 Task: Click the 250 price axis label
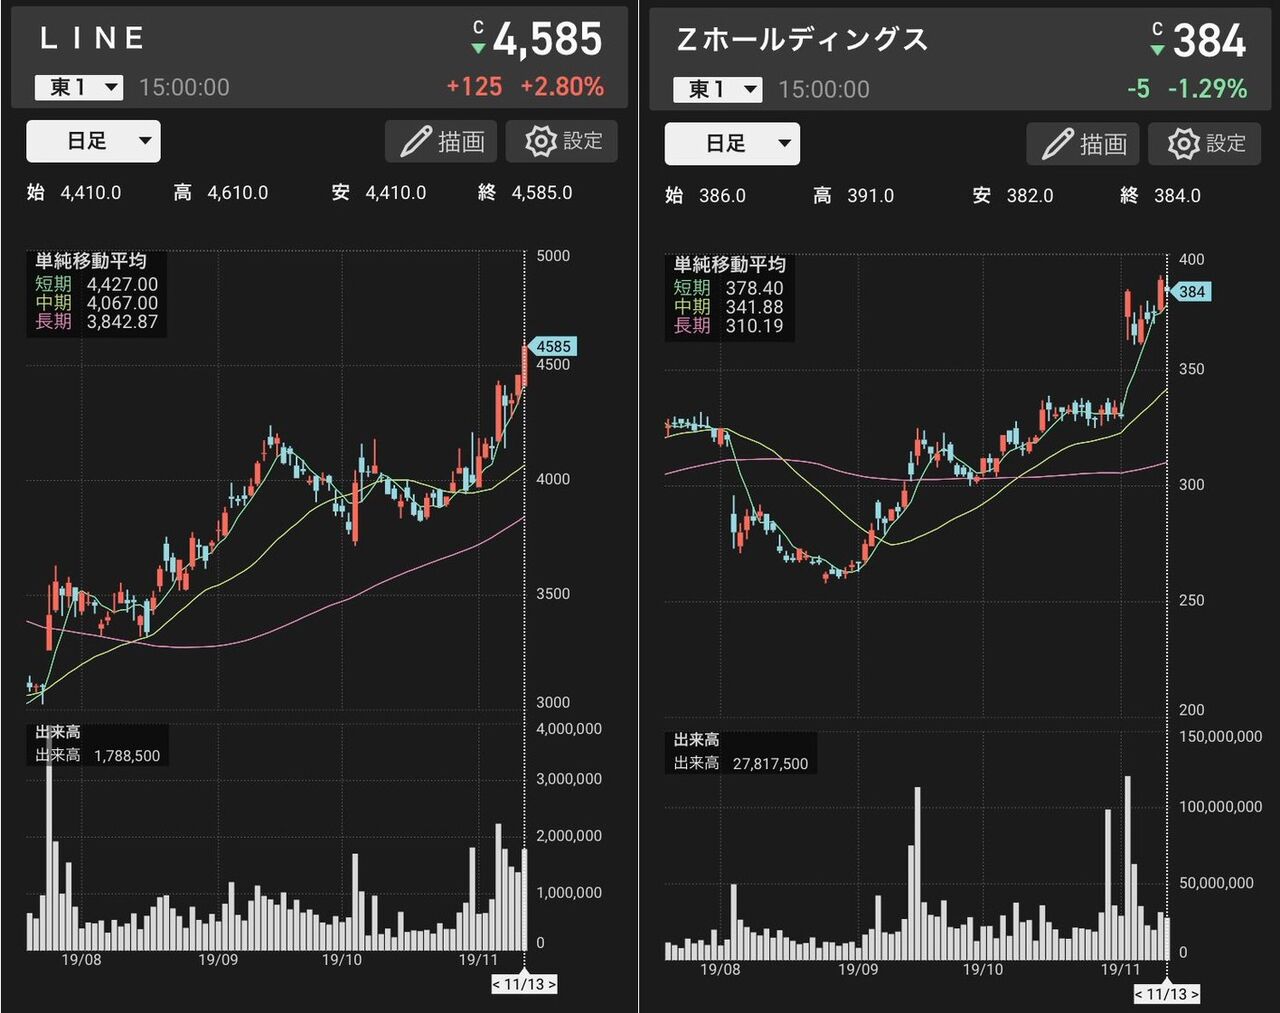pyautogui.click(x=1192, y=600)
